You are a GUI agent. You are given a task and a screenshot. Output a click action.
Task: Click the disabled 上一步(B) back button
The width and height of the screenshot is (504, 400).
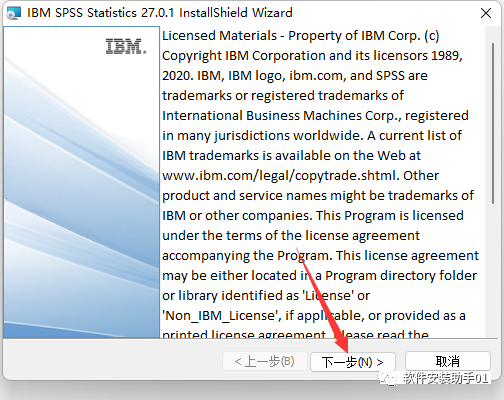(265, 361)
